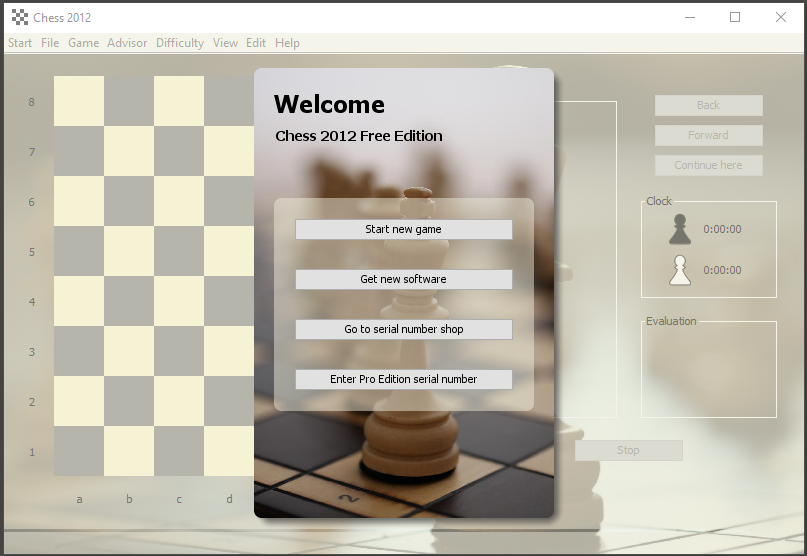807x556 pixels.
Task: Expand the Advisor menu
Action: coord(127,43)
